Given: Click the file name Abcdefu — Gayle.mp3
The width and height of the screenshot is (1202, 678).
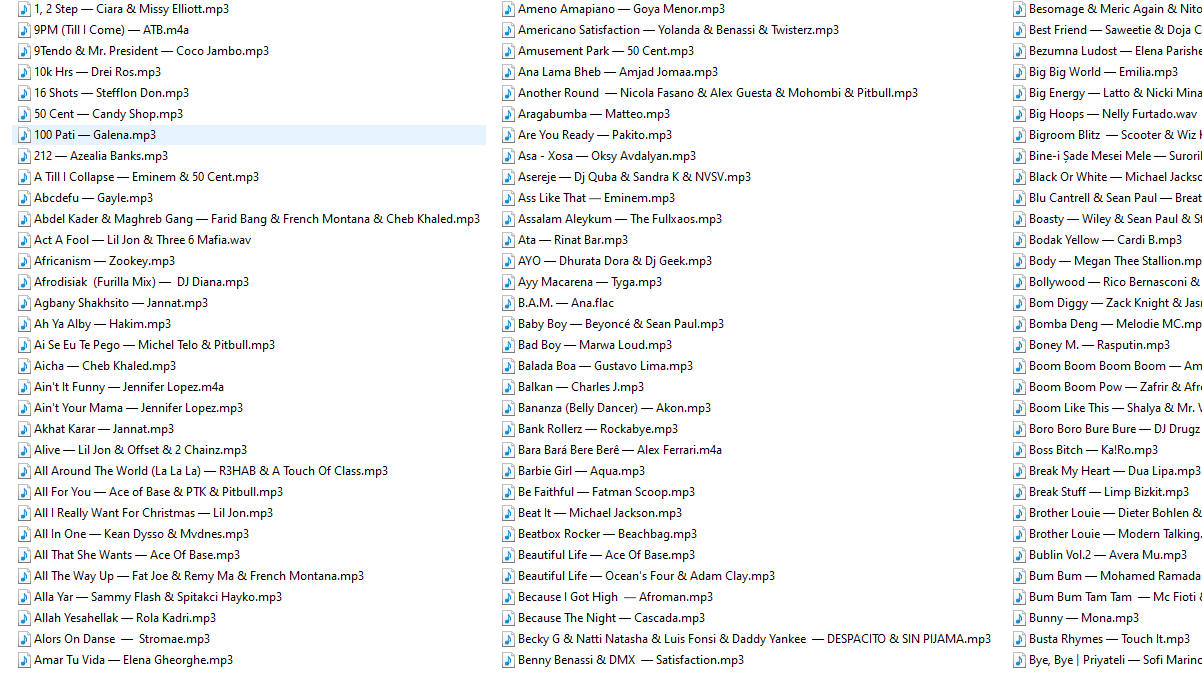Looking at the screenshot, I should [x=93, y=198].
